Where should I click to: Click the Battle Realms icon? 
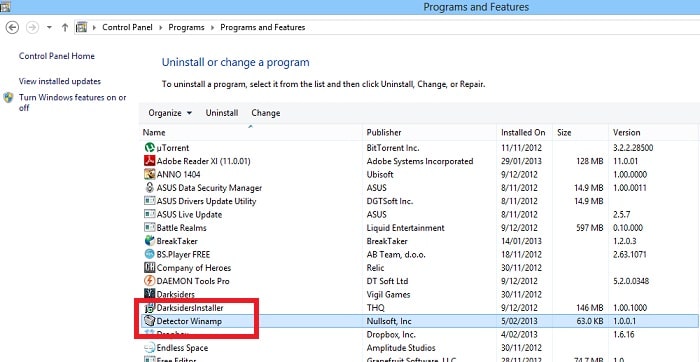click(150, 228)
